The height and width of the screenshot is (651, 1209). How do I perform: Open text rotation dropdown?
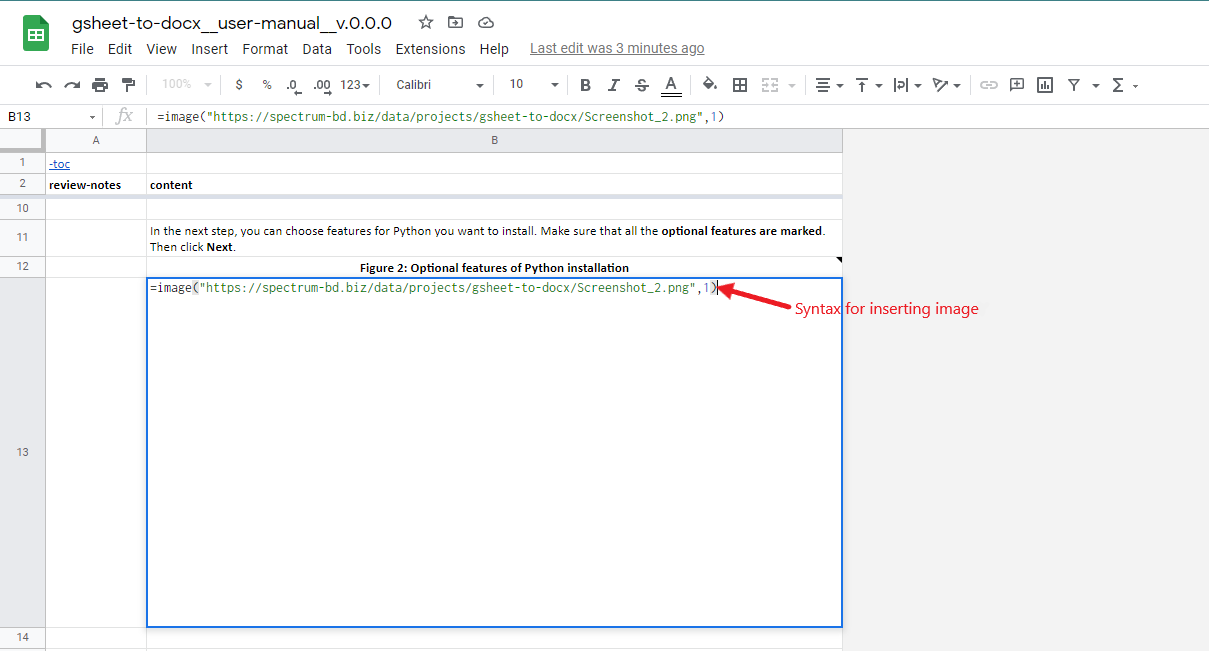[x=946, y=85]
